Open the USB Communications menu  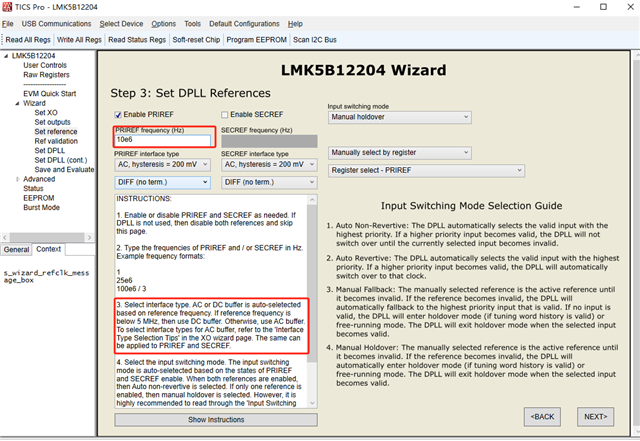point(56,24)
